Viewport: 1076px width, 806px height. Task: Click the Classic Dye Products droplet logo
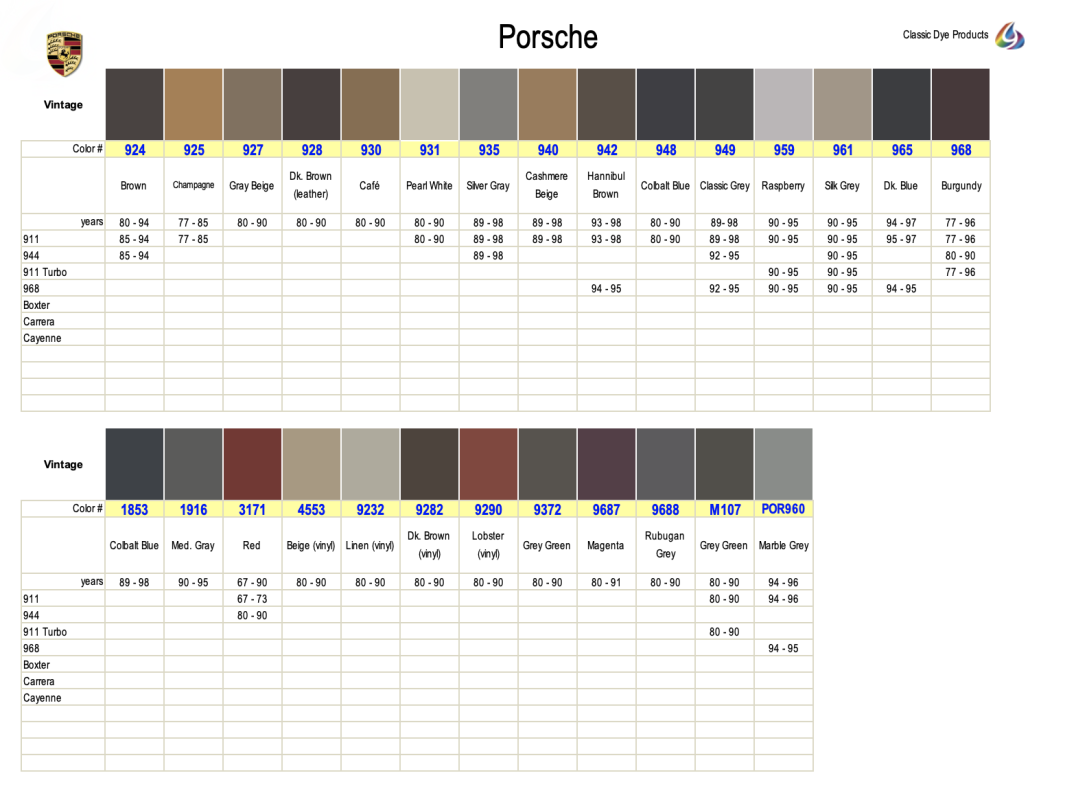point(1010,36)
